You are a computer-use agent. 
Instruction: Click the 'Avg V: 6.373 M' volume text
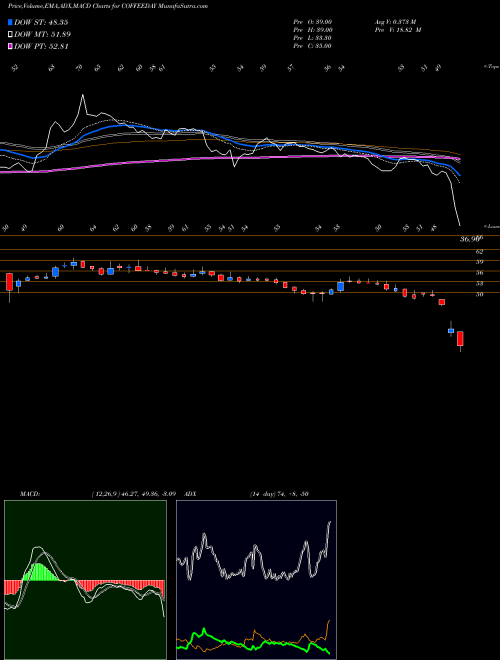[397, 21]
